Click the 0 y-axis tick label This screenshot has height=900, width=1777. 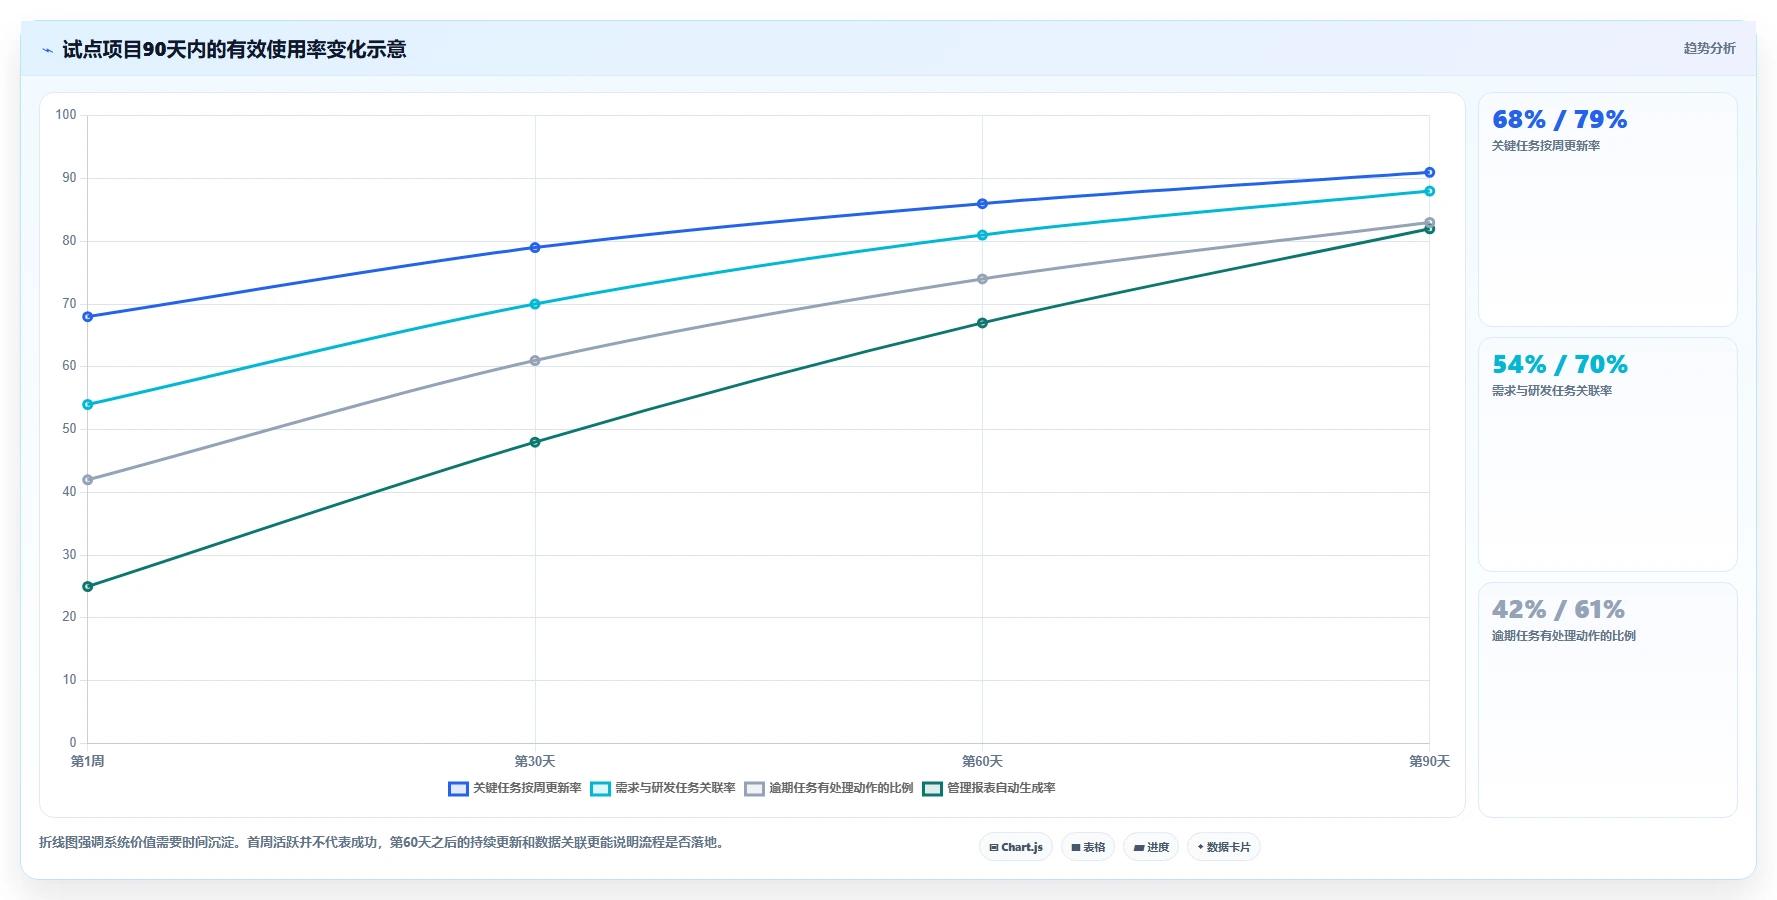73,743
